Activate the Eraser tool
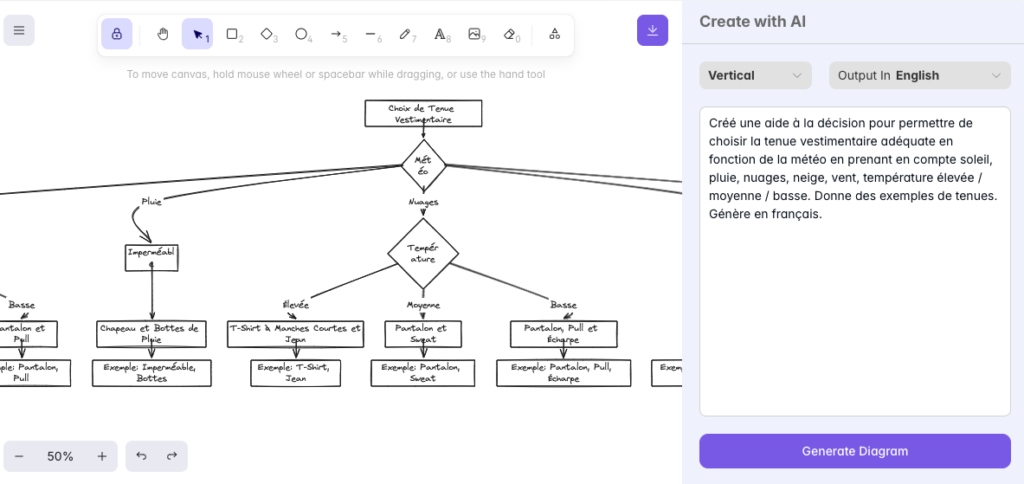This screenshot has width=1024, height=484. [510, 34]
